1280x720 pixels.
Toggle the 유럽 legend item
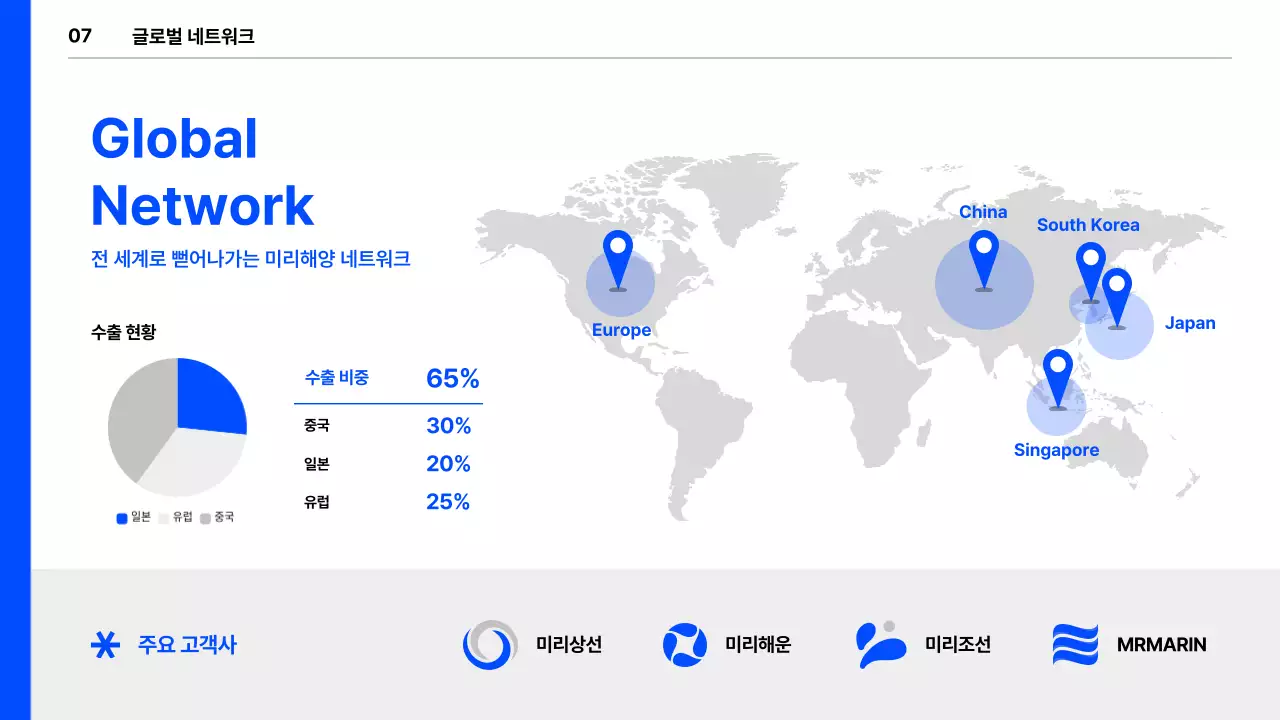coord(175,518)
